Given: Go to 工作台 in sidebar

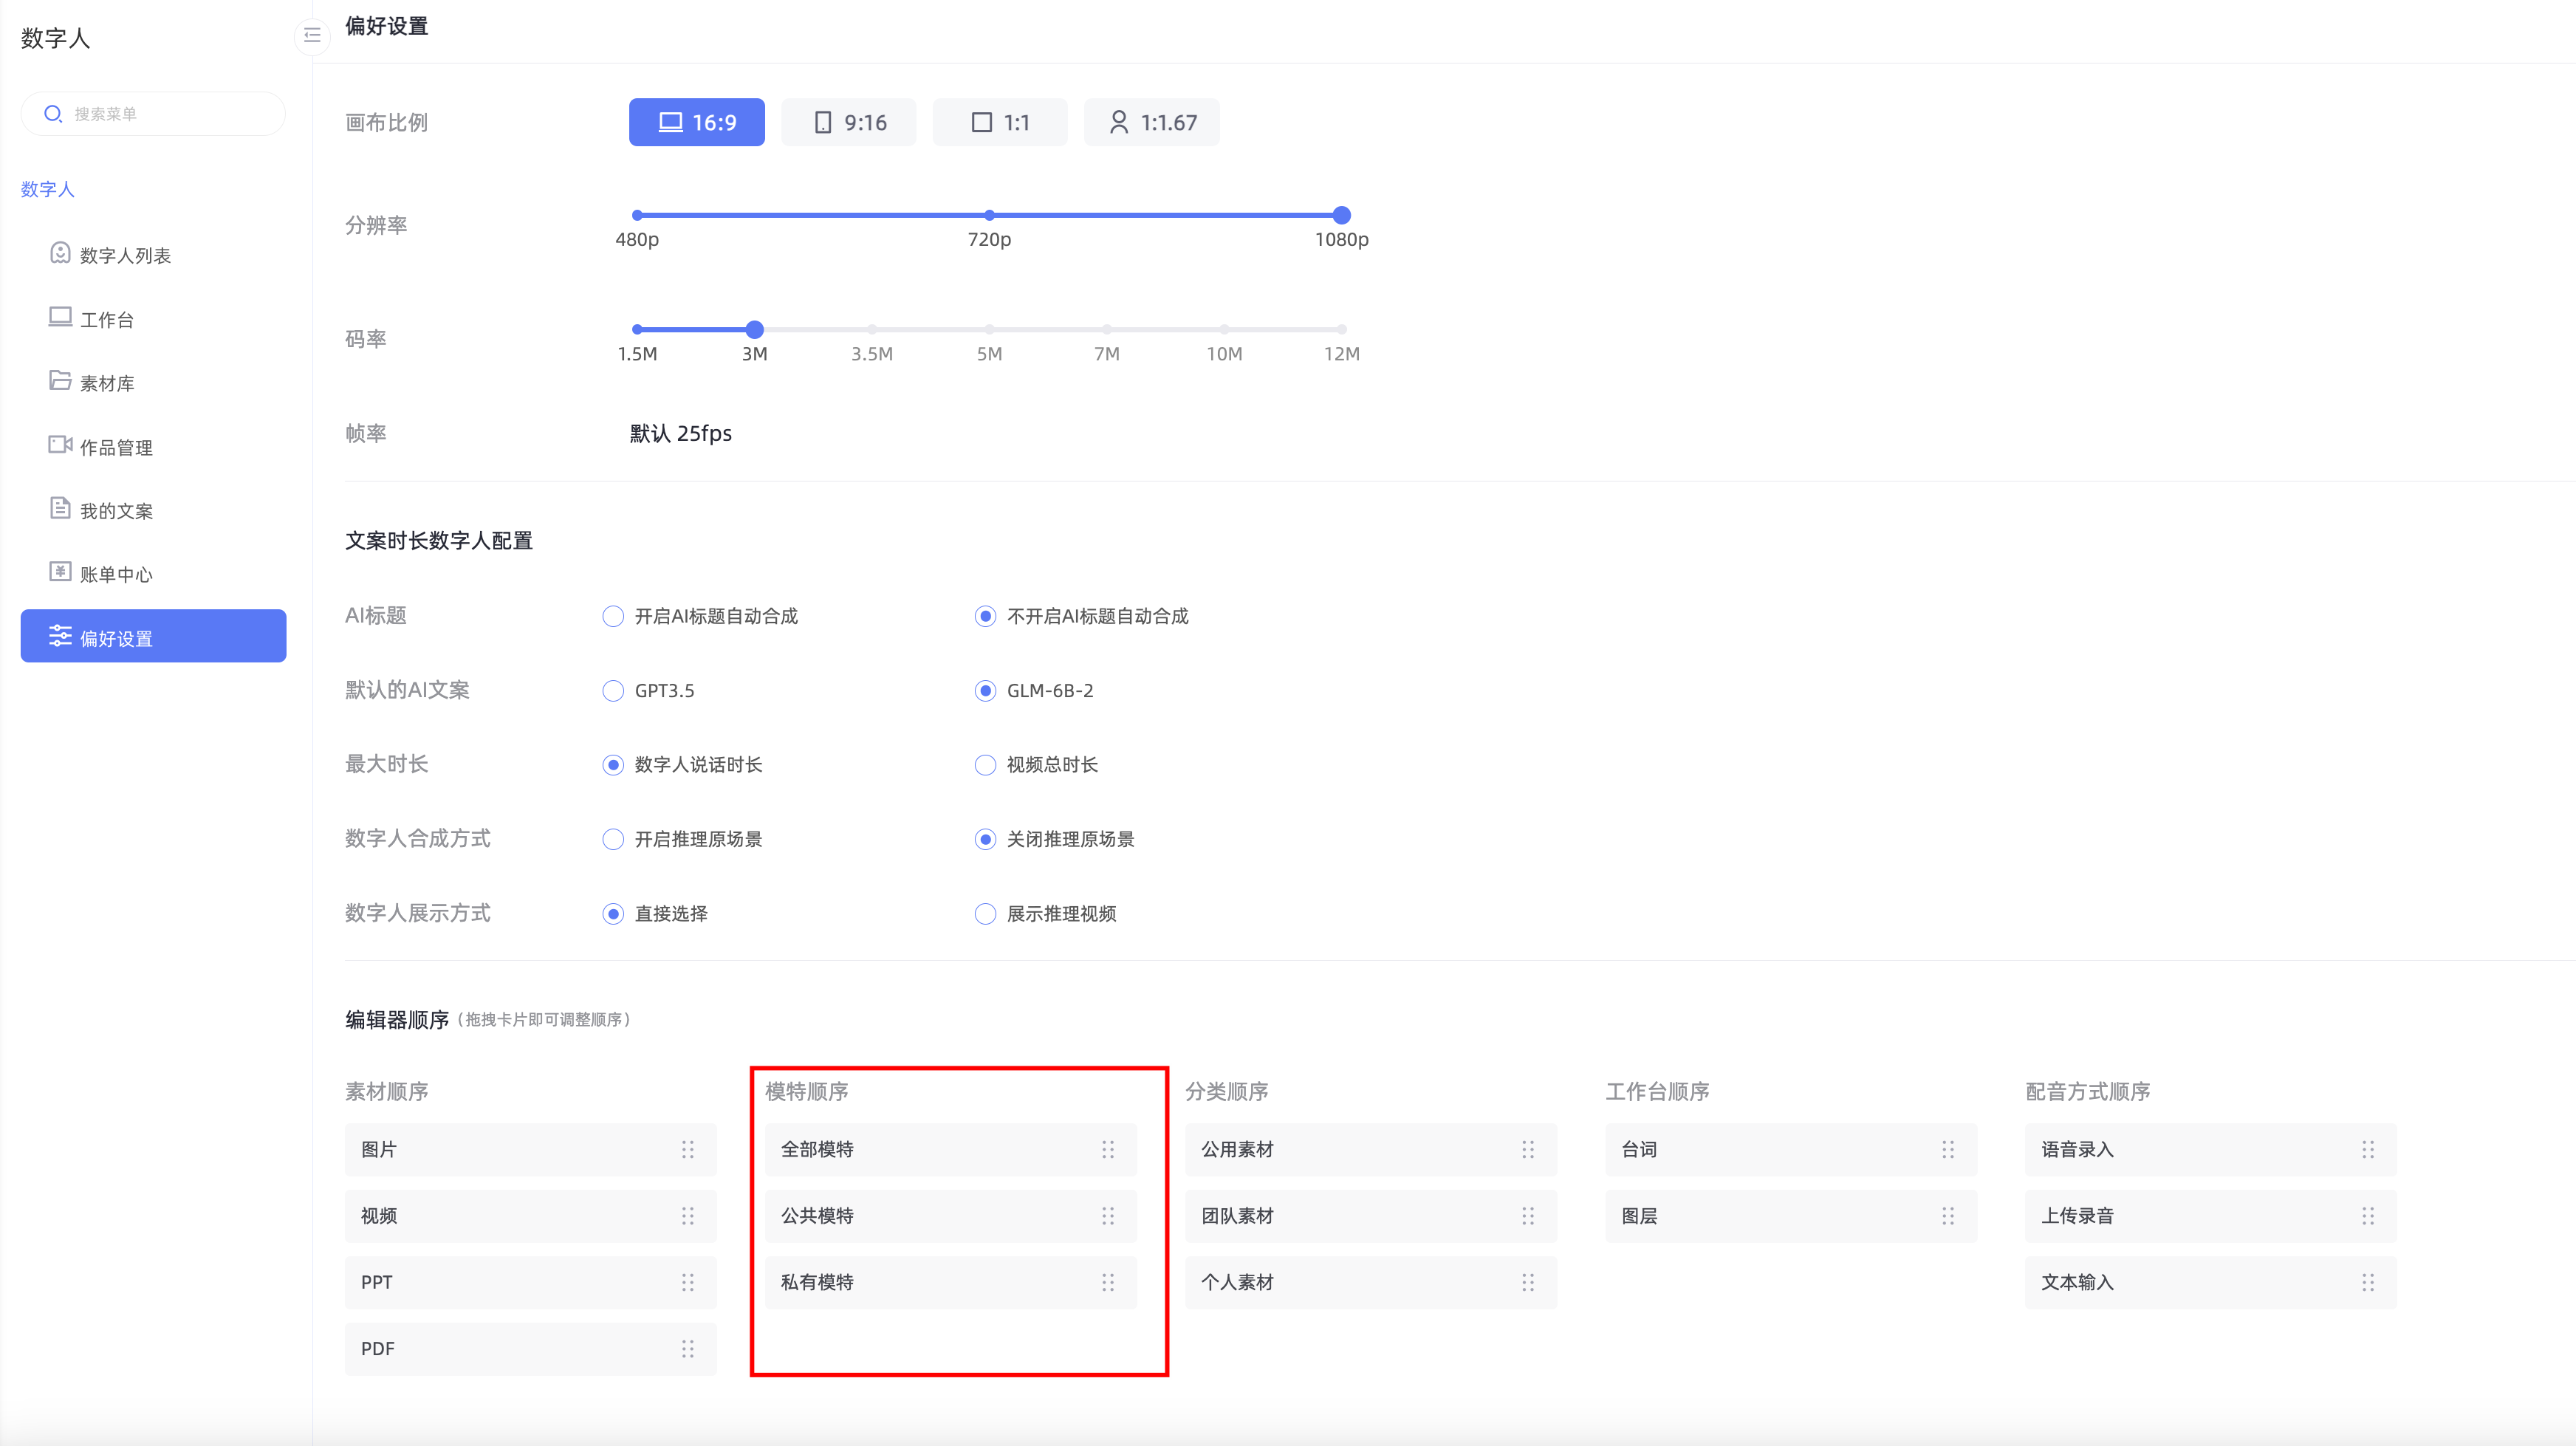Looking at the screenshot, I should point(153,319).
